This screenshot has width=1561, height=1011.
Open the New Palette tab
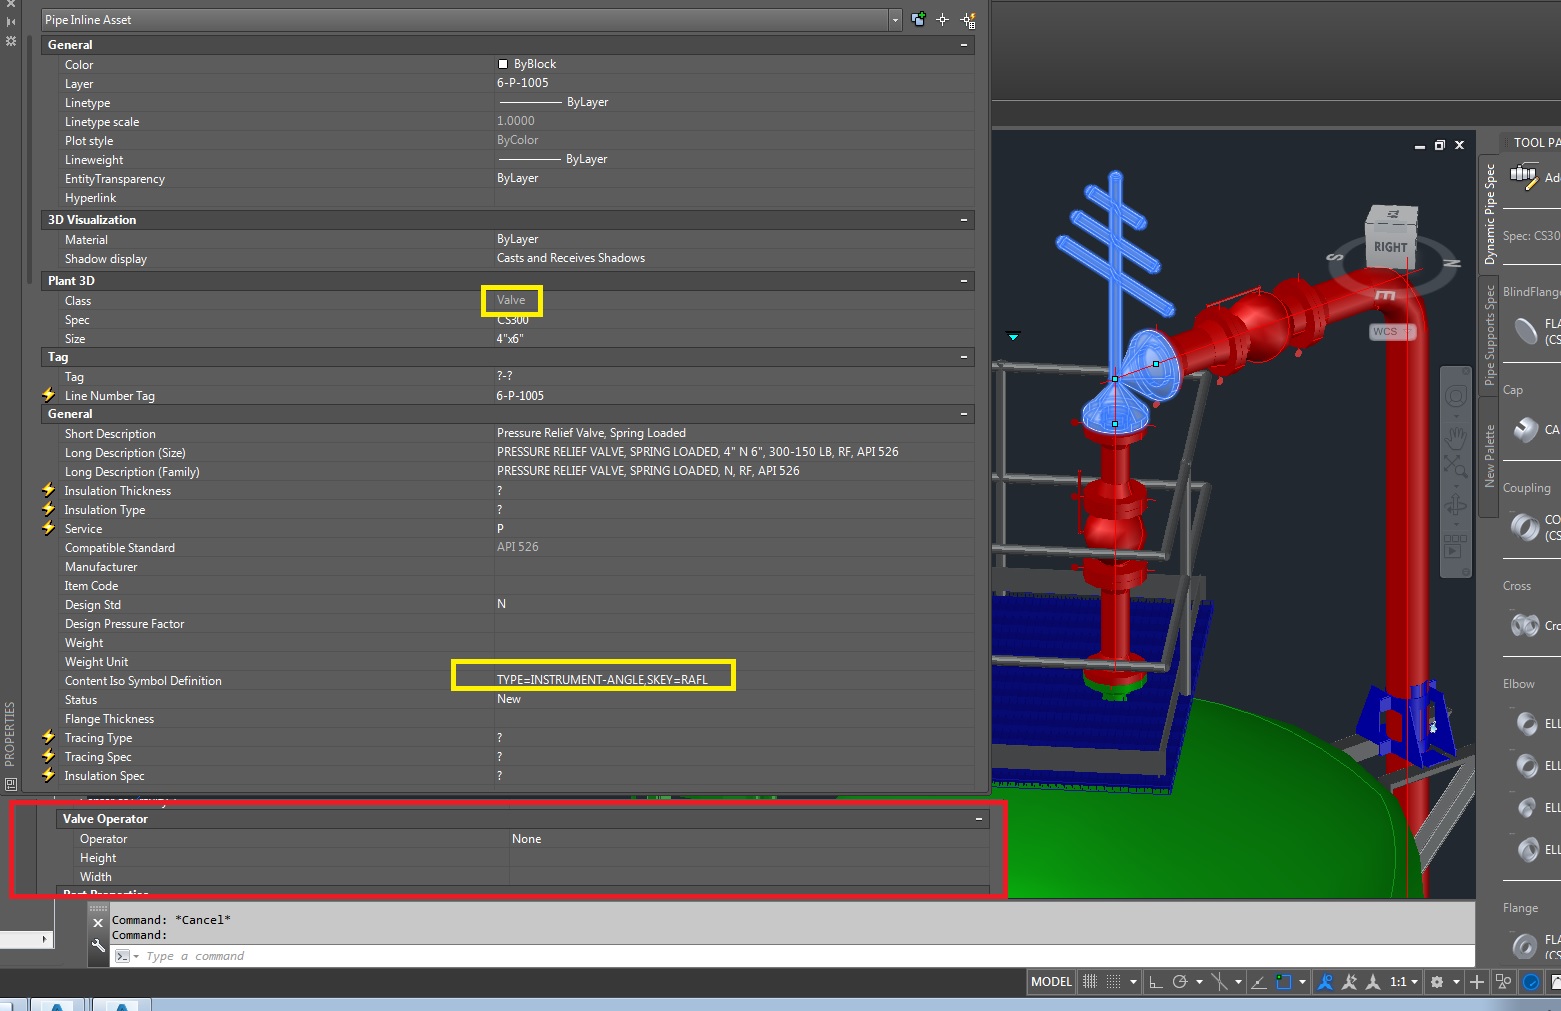pos(1489,456)
